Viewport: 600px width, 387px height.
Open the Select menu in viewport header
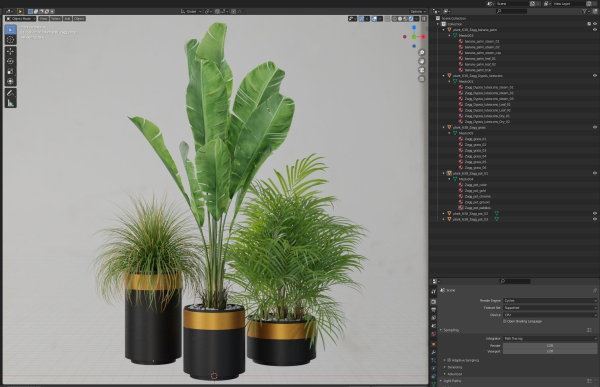pos(56,18)
